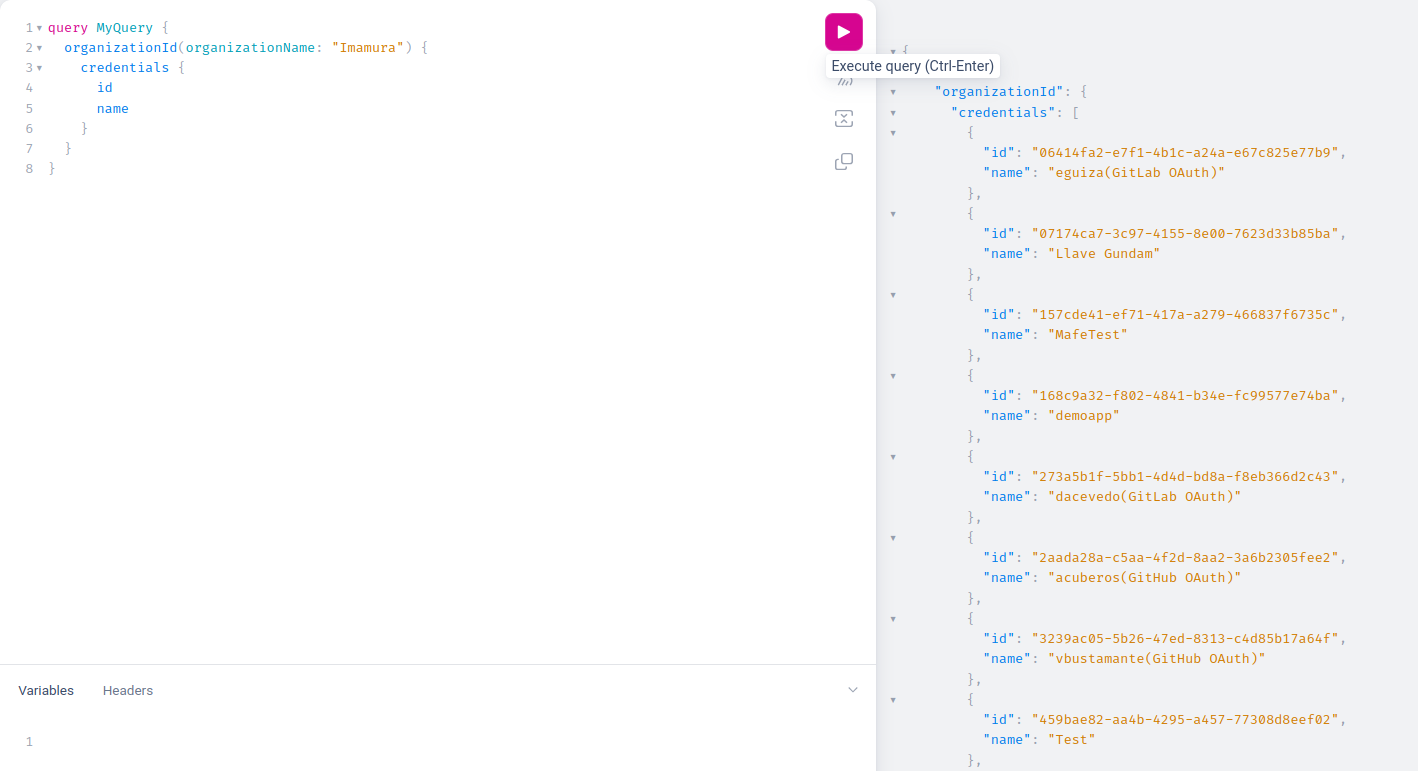The height and width of the screenshot is (771, 1418).
Task: Collapse the "credentials" array in the response
Action: 893,112
